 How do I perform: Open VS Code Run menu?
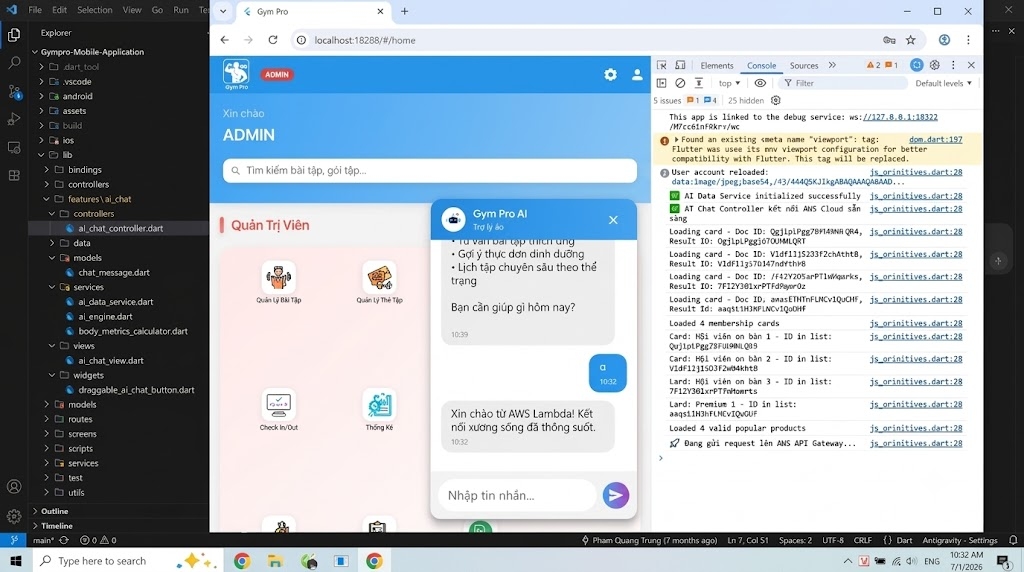(x=181, y=10)
